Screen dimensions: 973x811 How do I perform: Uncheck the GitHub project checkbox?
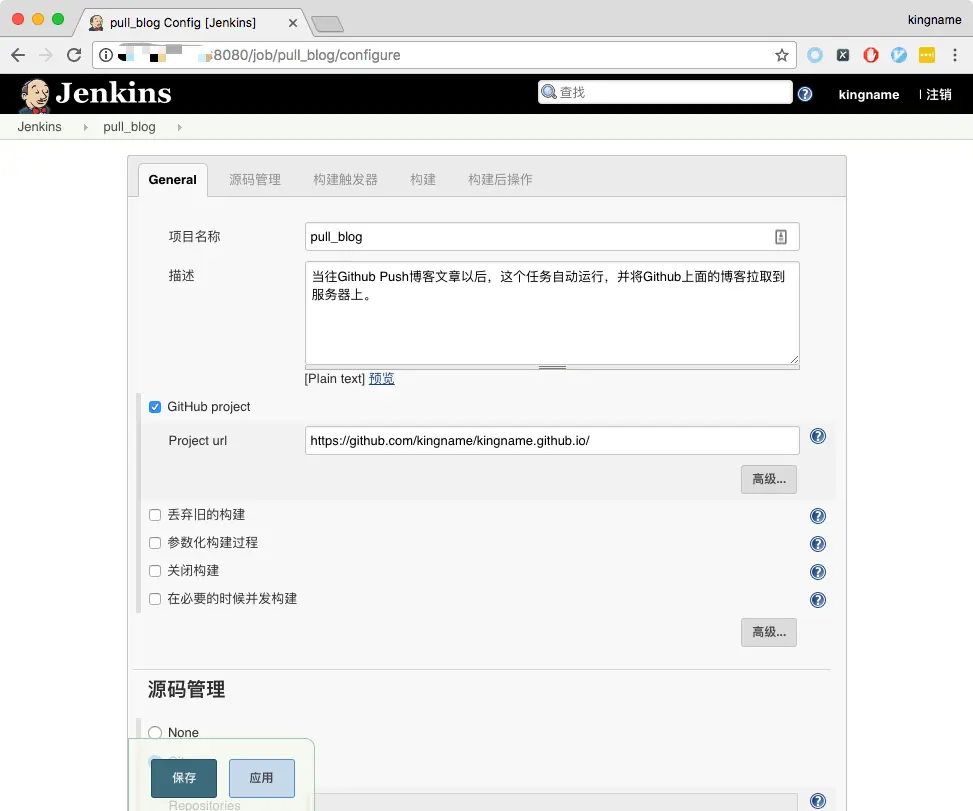(x=155, y=407)
